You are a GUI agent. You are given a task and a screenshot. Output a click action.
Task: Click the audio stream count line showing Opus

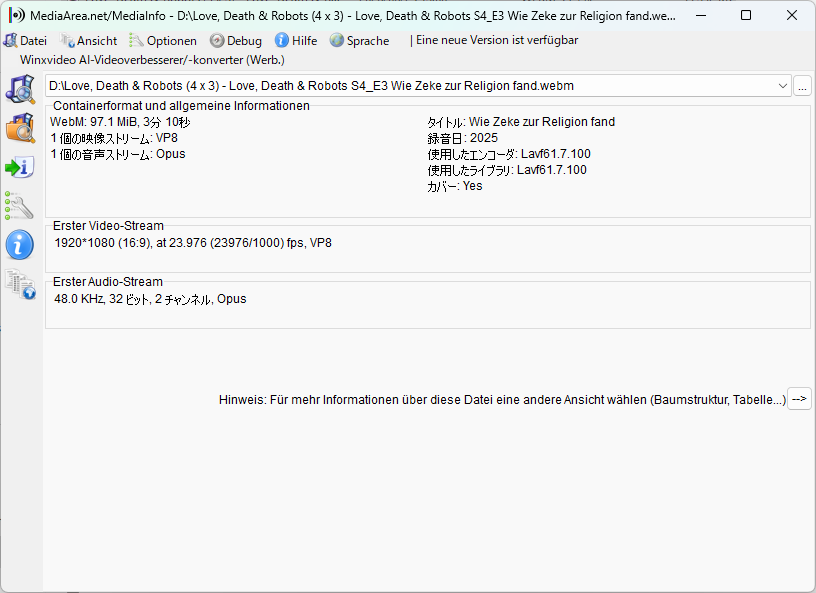118,154
